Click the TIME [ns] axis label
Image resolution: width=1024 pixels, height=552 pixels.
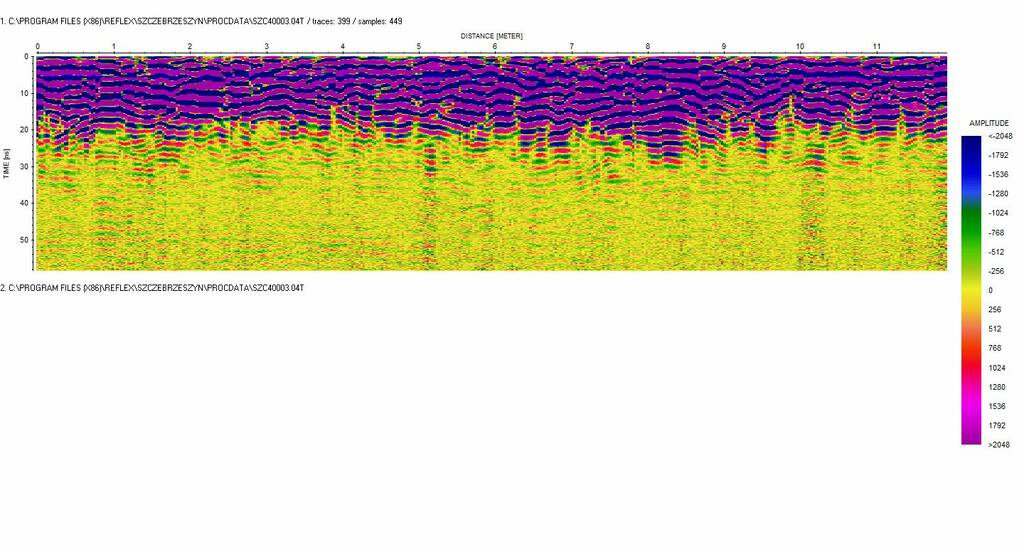[x=8, y=163]
